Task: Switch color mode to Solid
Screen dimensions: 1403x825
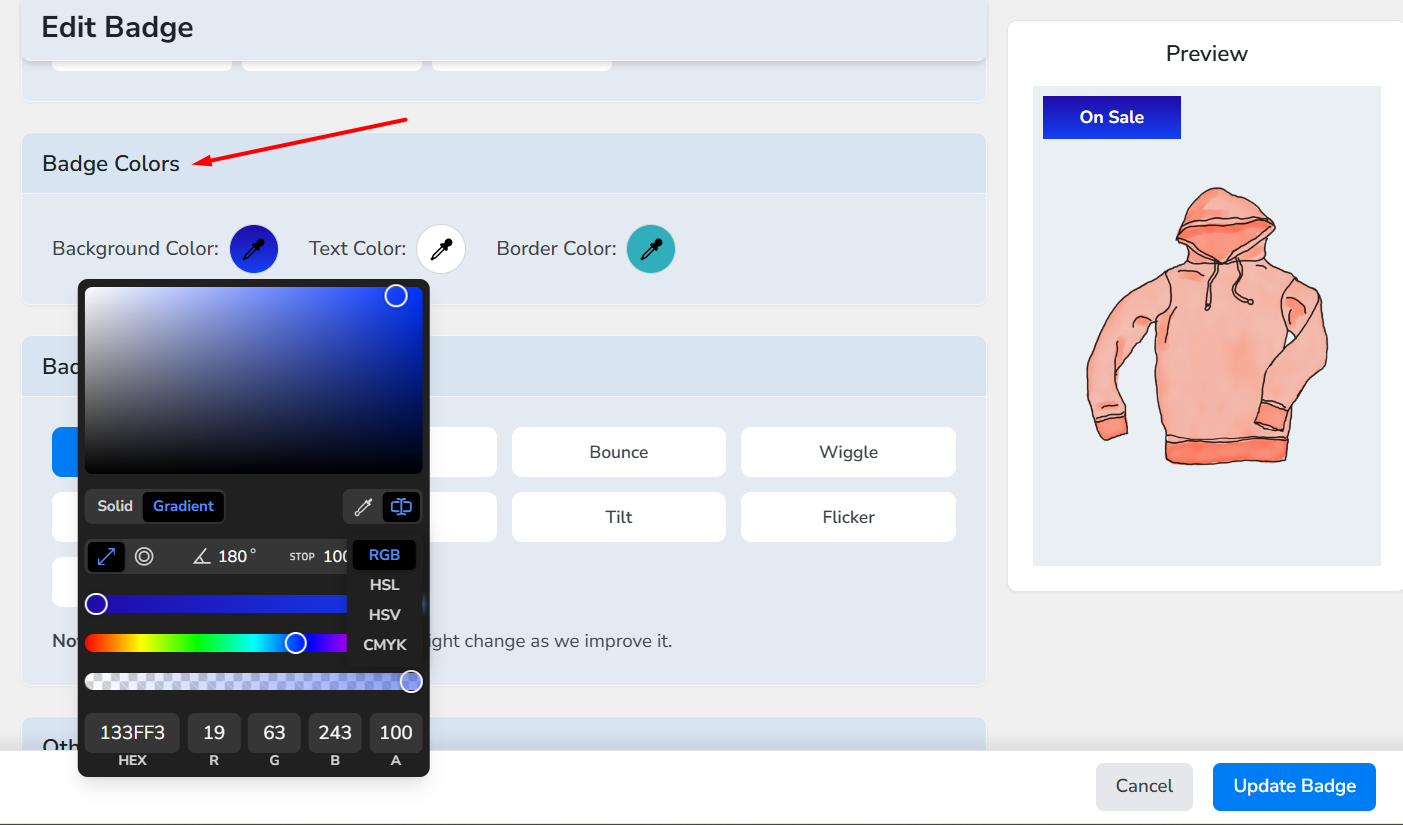Action: pos(115,506)
